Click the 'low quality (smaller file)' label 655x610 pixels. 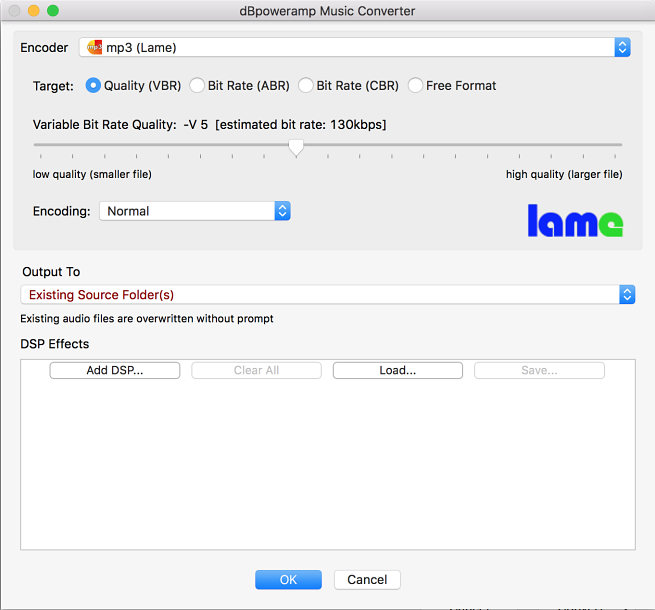[92, 174]
